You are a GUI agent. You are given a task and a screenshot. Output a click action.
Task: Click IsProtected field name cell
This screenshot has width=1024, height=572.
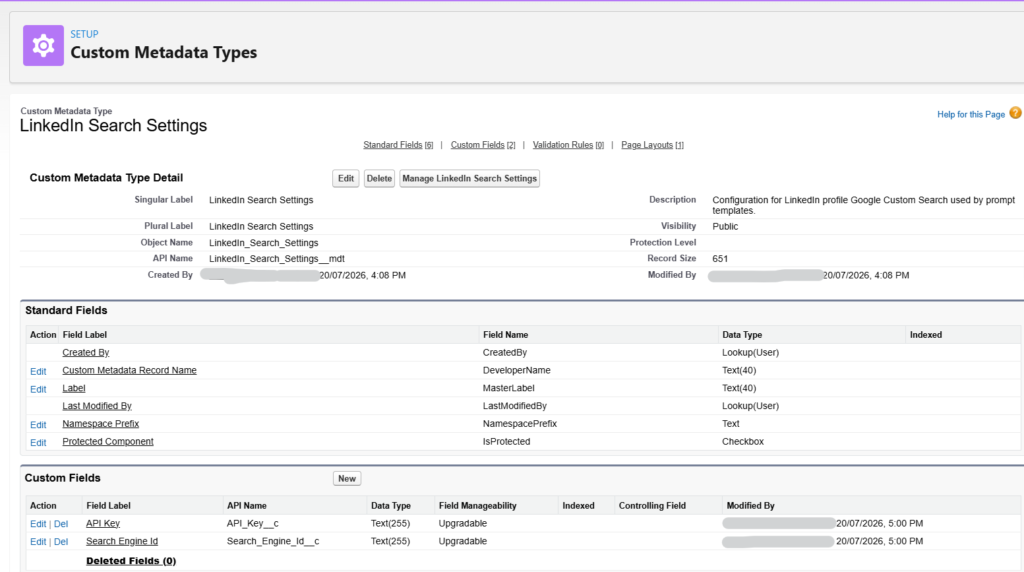[x=507, y=441]
